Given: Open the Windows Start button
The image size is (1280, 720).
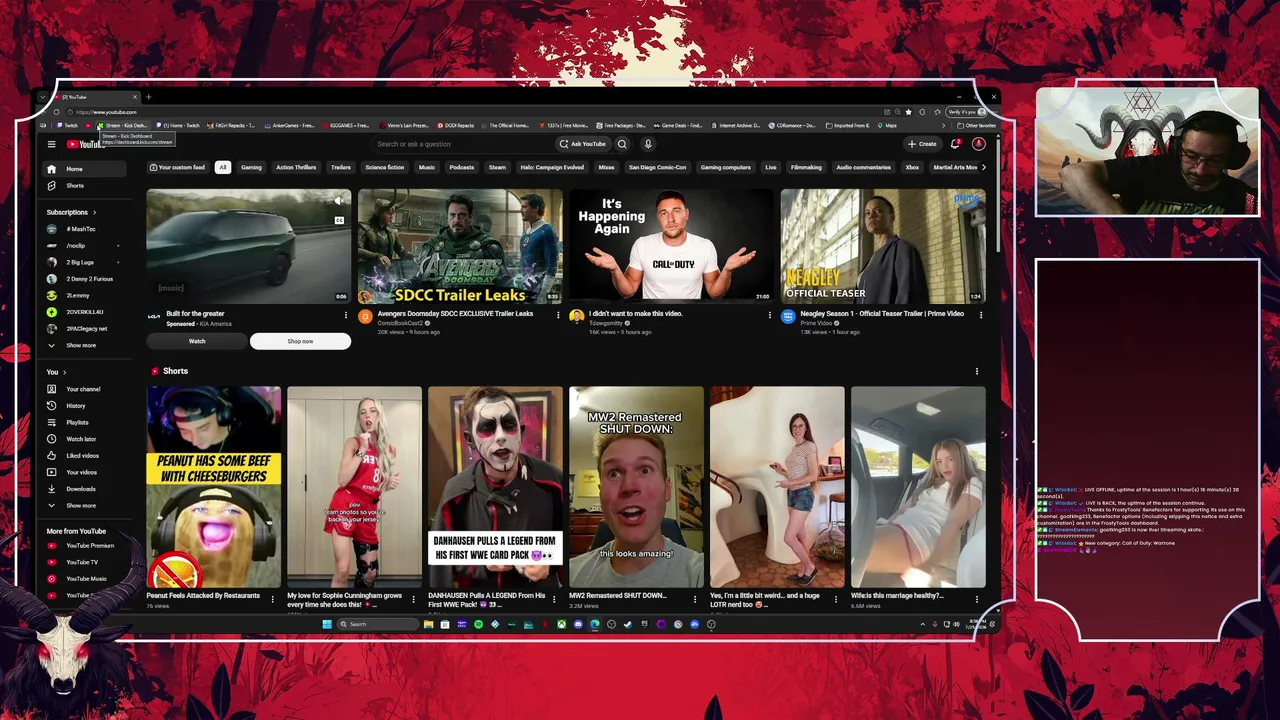Looking at the screenshot, I should coord(327,624).
